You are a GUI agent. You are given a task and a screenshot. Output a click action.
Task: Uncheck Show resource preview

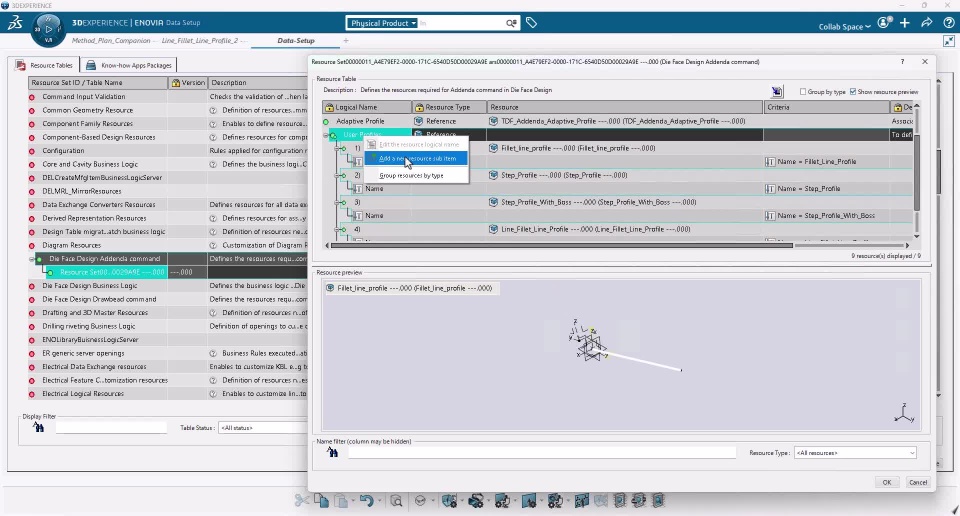(853, 92)
